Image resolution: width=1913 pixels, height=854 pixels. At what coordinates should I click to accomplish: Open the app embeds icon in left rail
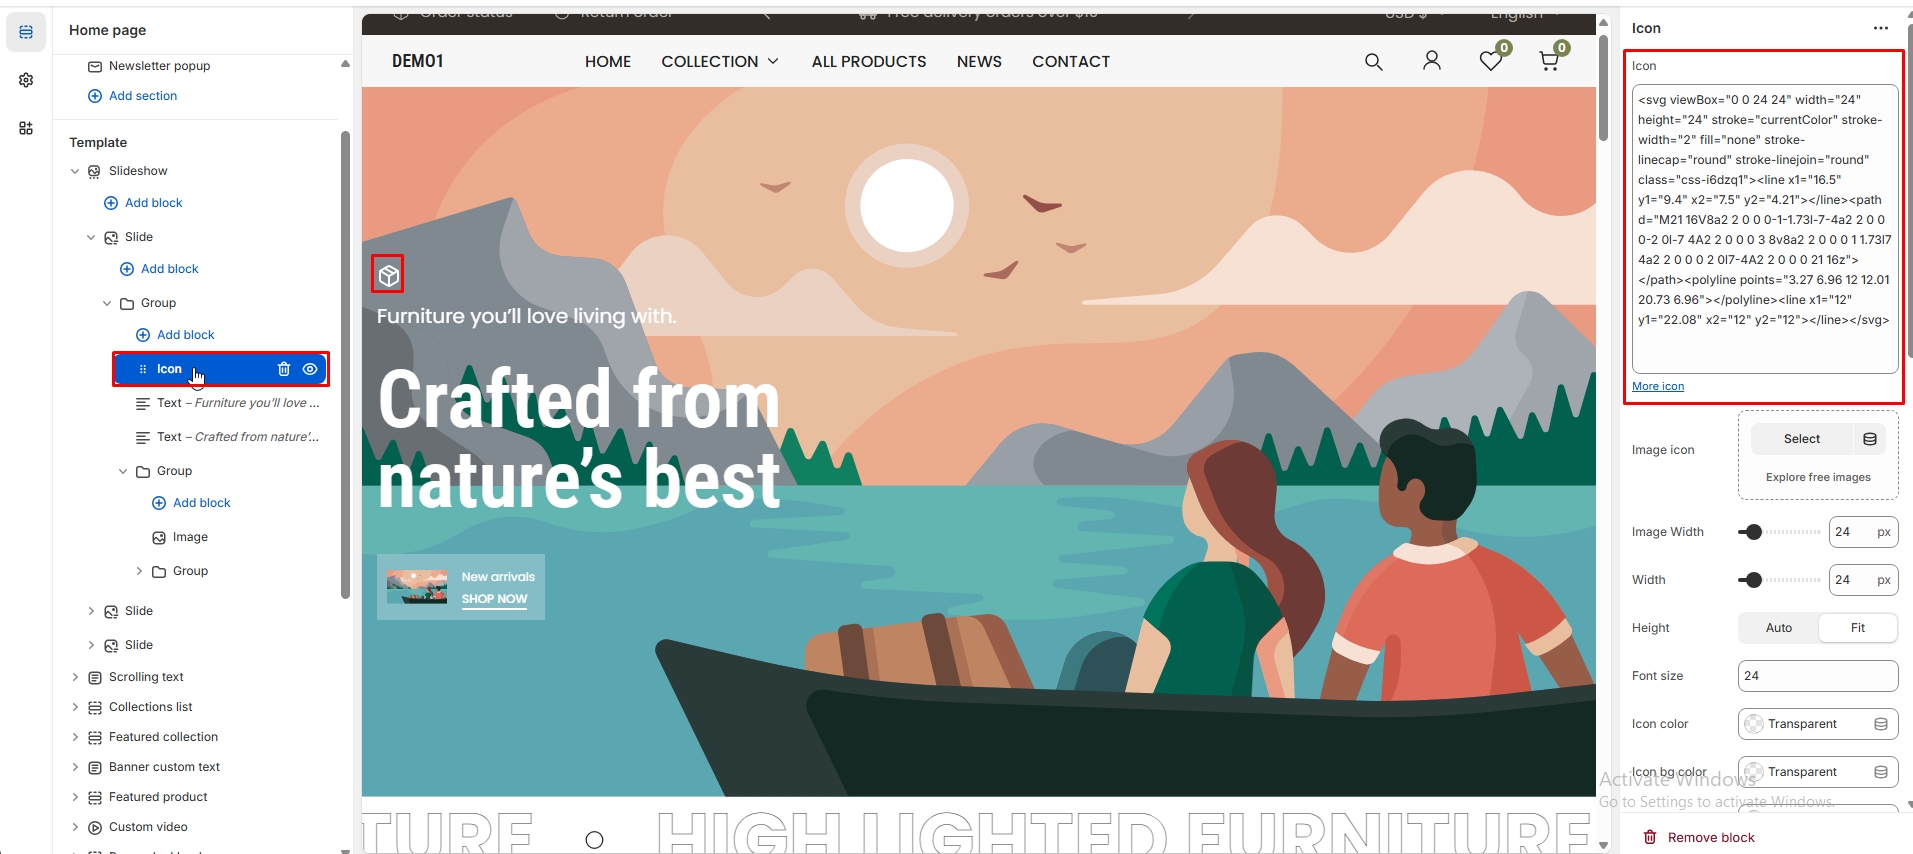[x=26, y=128]
